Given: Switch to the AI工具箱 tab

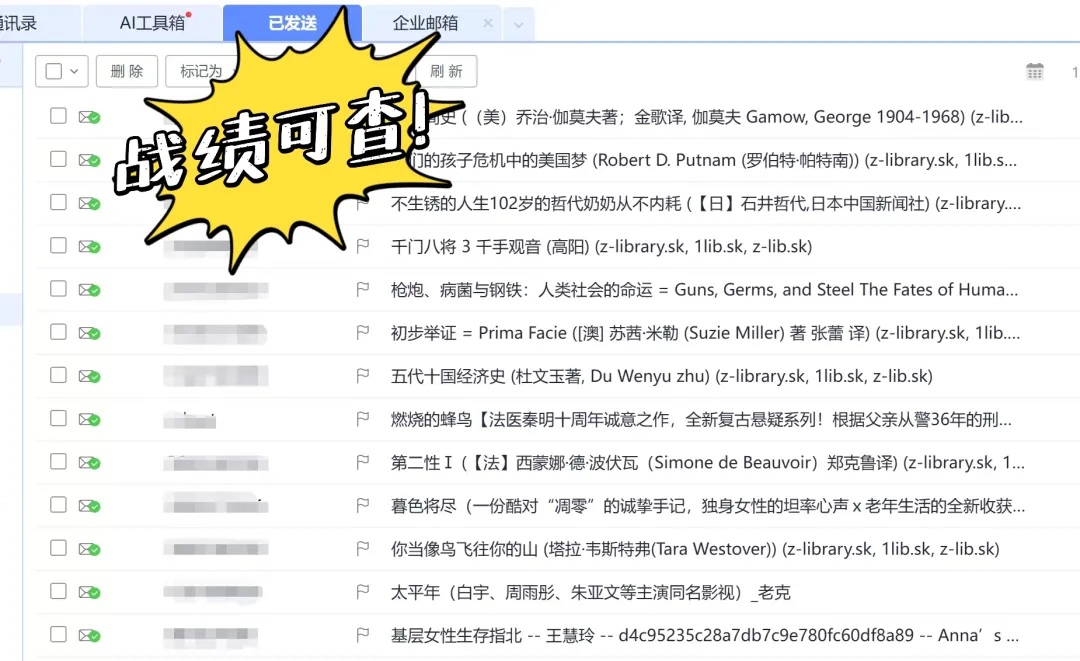Looking at the screenshot, I should pos(152,23).
